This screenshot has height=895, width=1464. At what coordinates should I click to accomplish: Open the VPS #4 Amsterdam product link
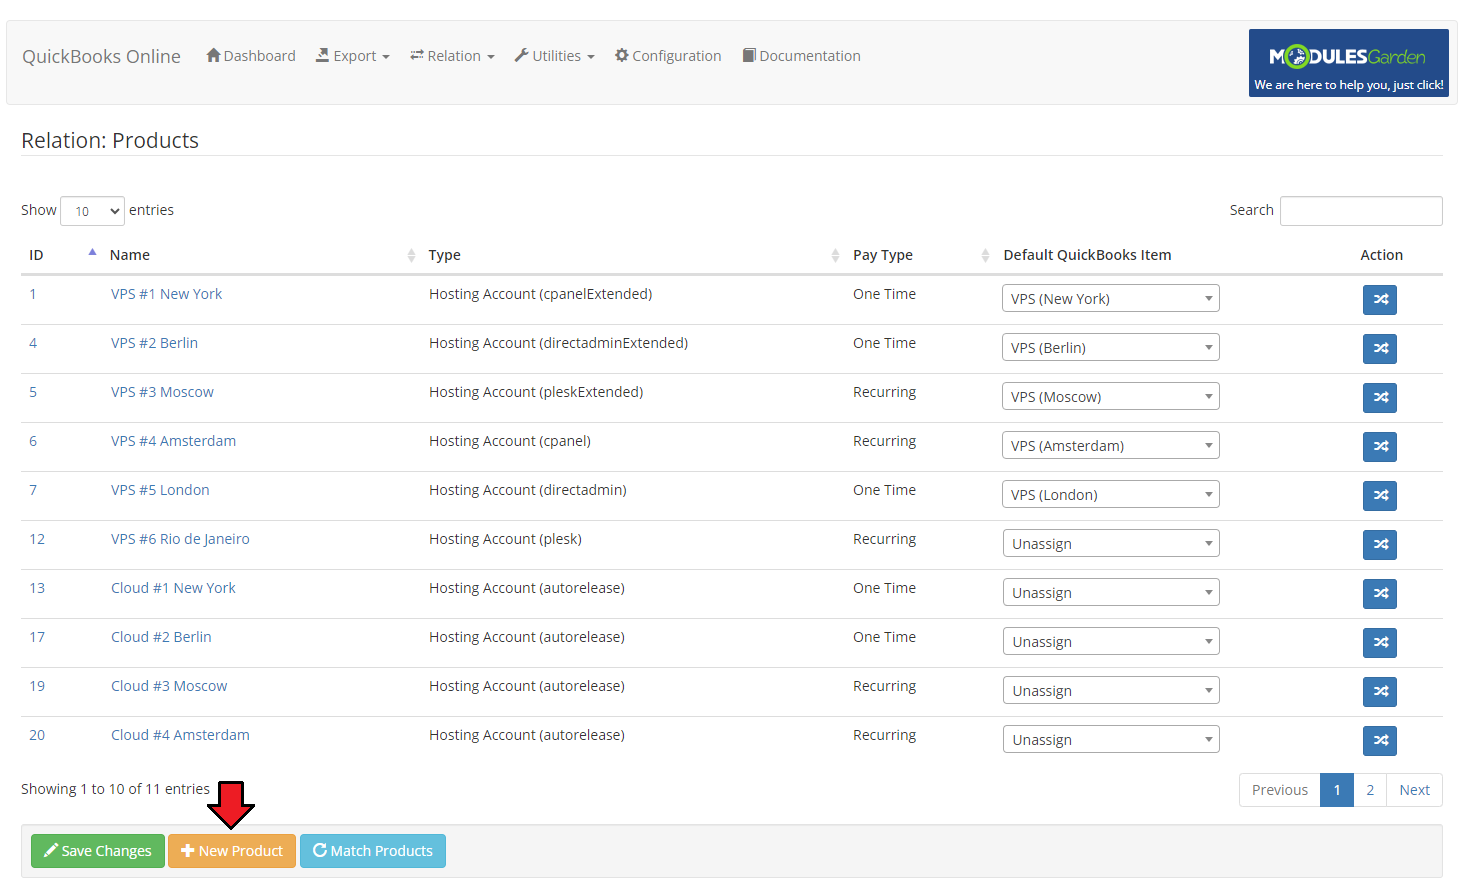point(173,441)
